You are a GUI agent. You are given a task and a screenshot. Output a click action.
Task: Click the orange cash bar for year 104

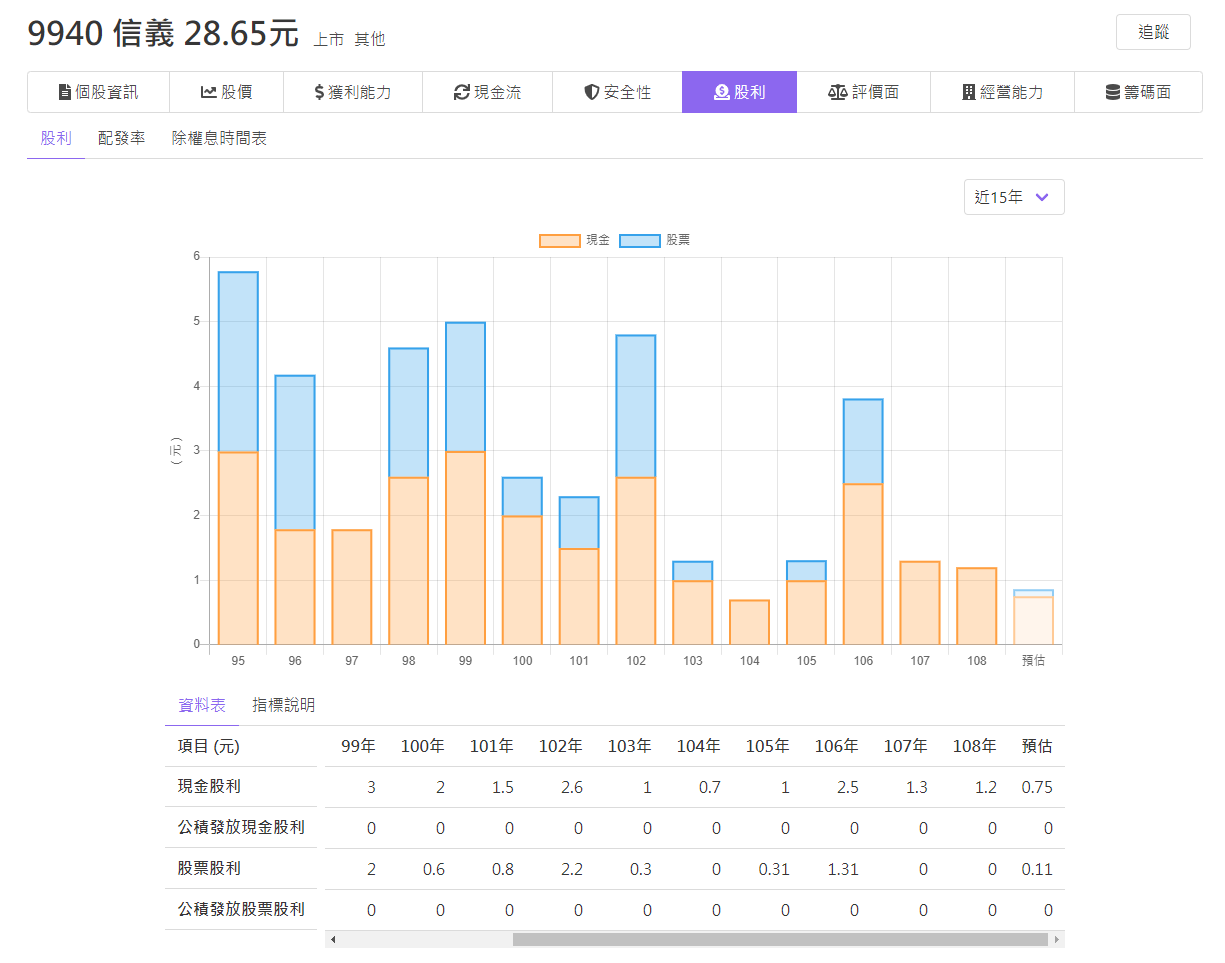click(x=749, y=622)
